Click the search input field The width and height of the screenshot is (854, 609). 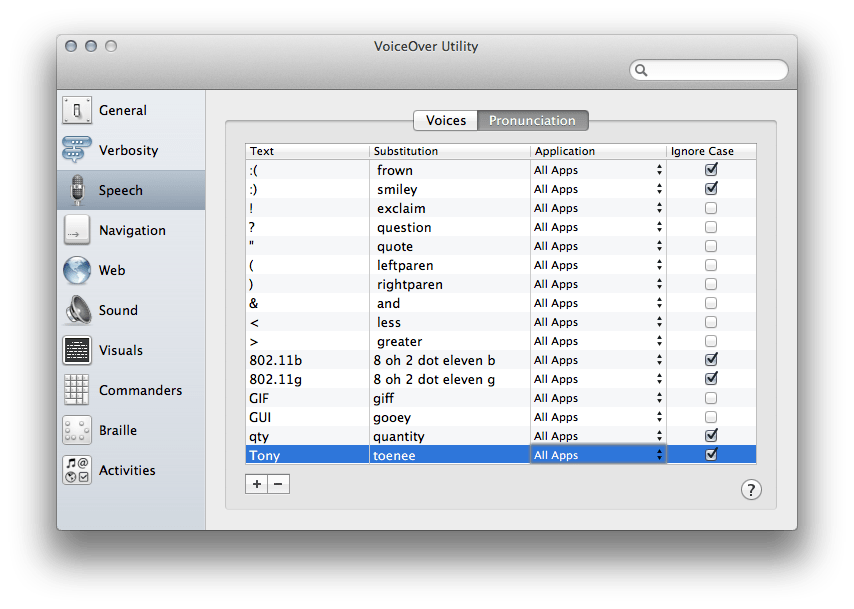point(709,70)
